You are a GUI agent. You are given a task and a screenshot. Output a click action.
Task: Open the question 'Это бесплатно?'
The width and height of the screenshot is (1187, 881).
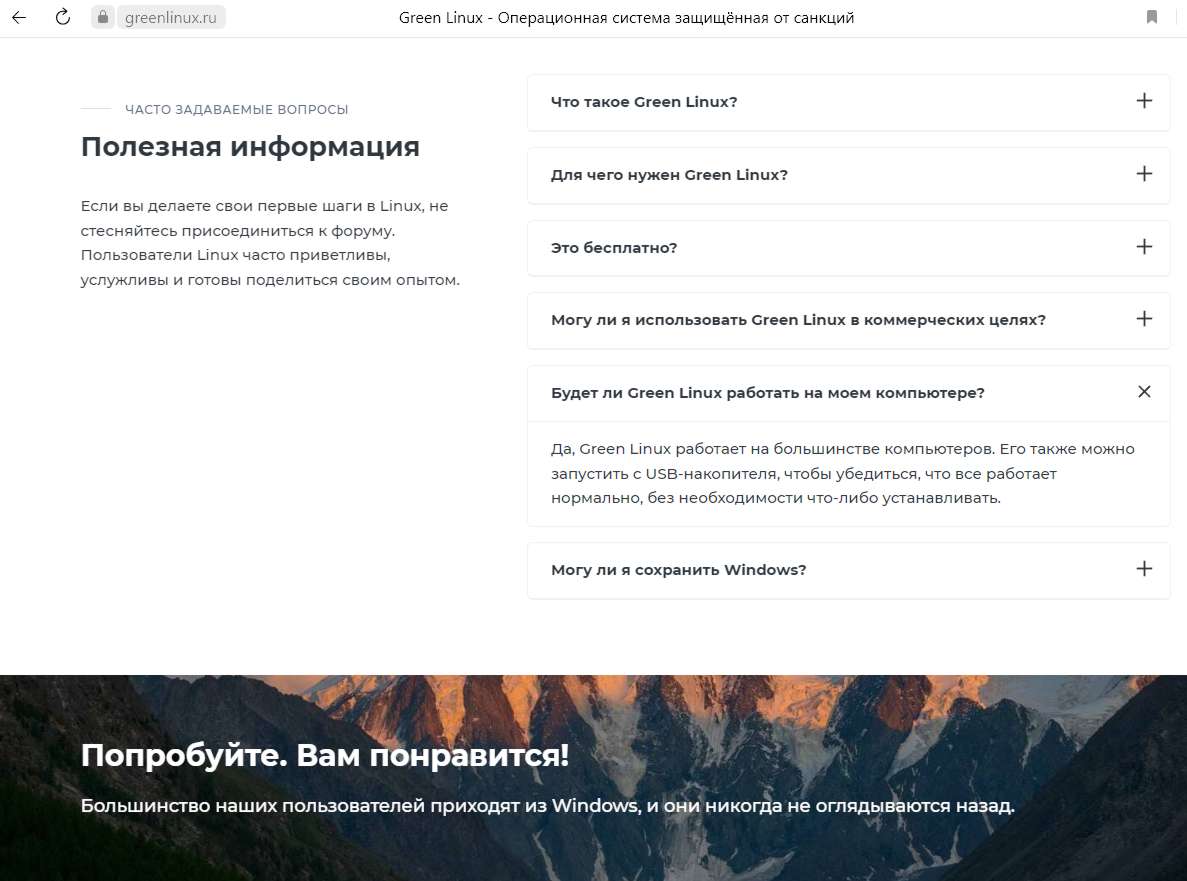coord(848,247)
